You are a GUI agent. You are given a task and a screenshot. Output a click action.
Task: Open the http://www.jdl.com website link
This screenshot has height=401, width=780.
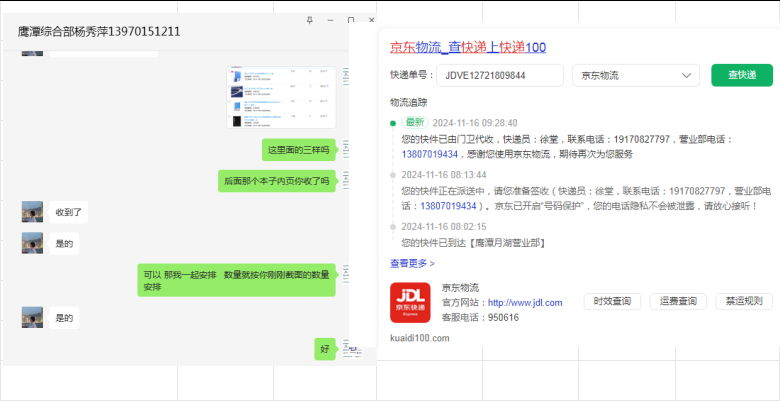525,302
